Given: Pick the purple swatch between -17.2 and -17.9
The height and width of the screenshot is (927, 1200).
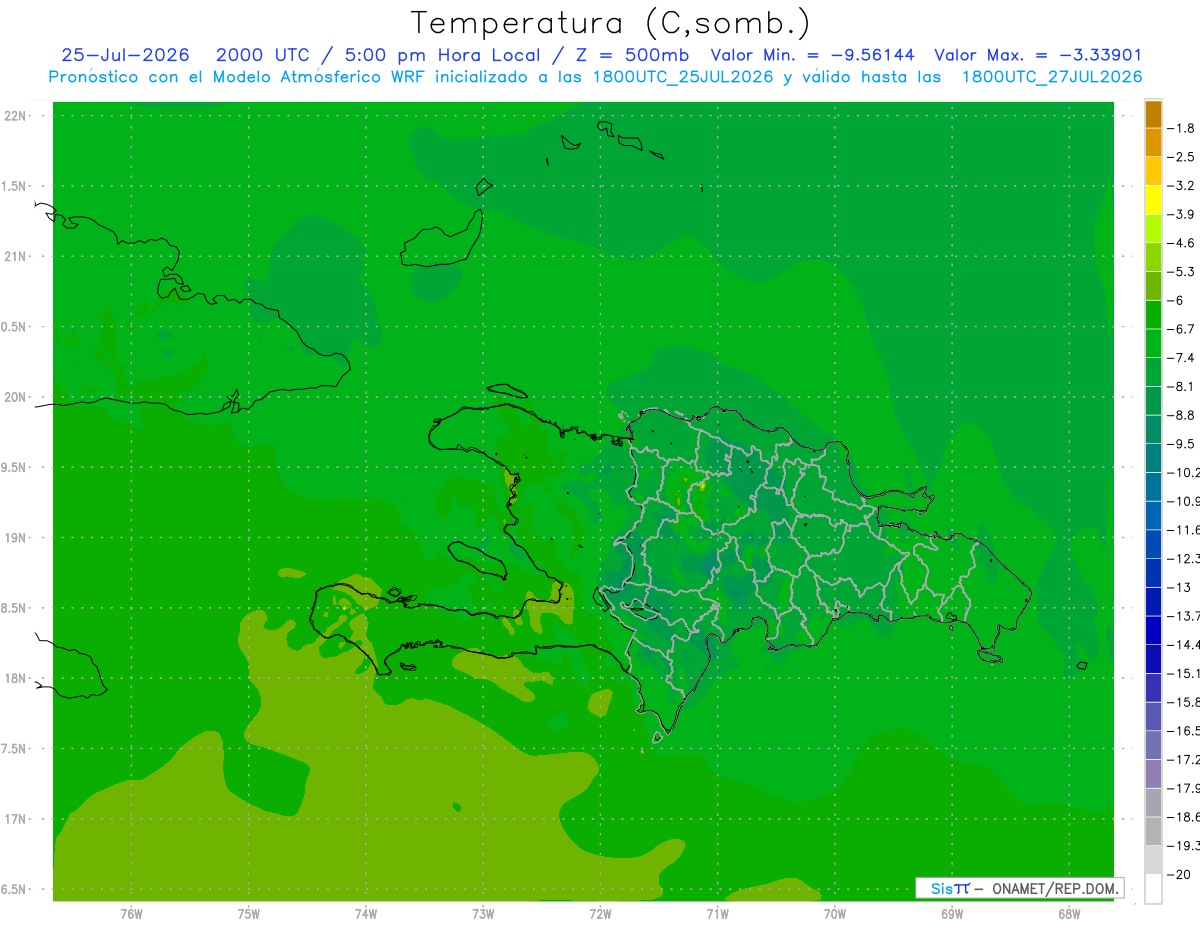Looking at the screenshot, I should pos(1153,774).
